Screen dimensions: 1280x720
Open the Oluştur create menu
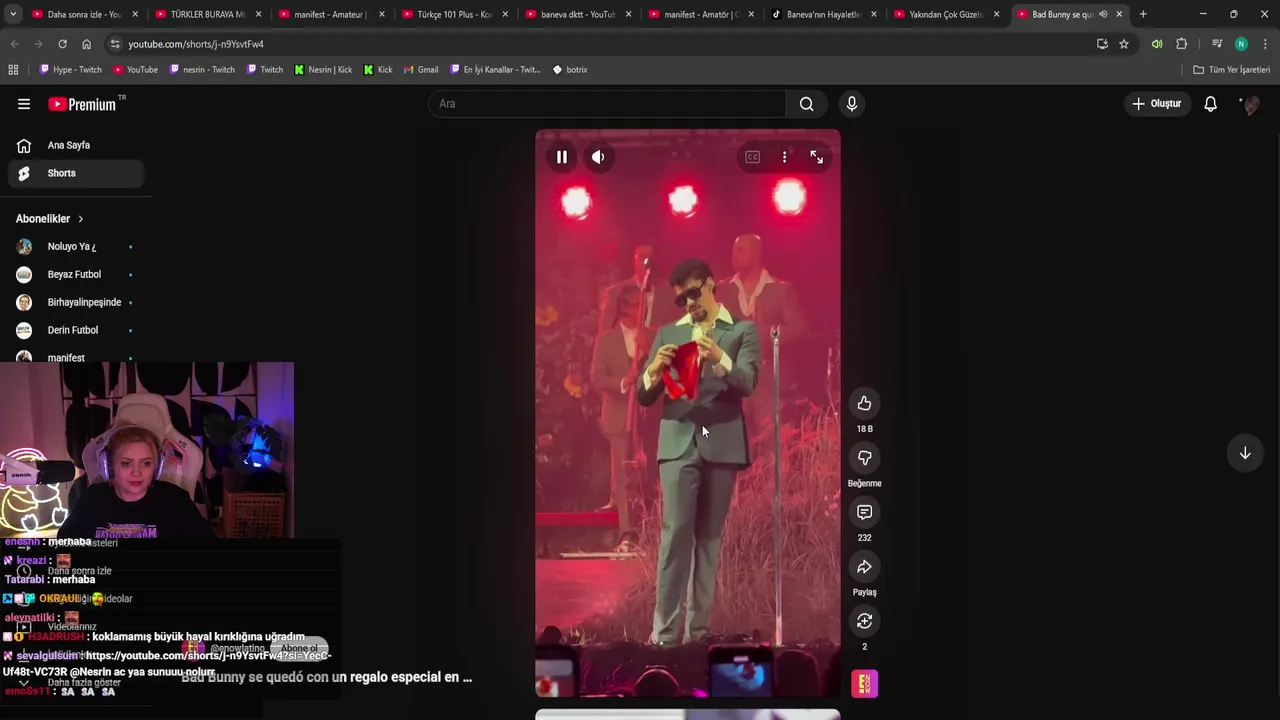click(1157, 104)
